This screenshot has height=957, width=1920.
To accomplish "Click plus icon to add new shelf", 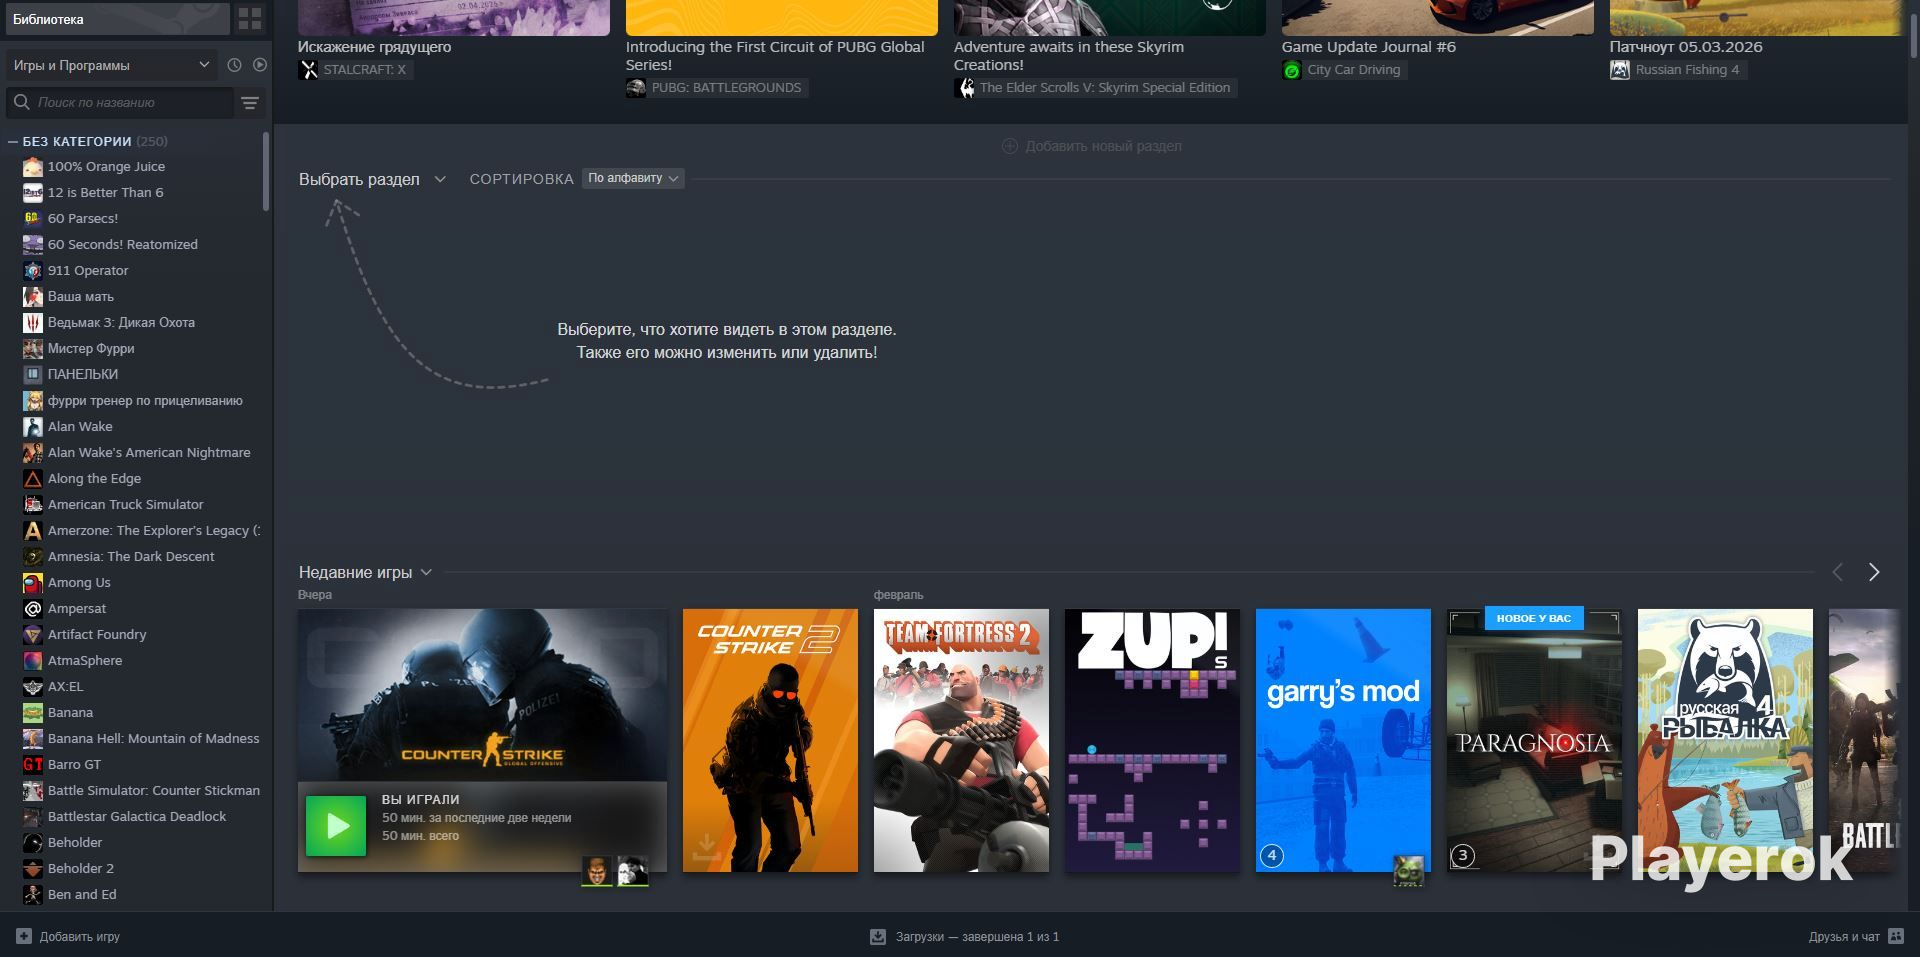I will [x=1010, y=146].
